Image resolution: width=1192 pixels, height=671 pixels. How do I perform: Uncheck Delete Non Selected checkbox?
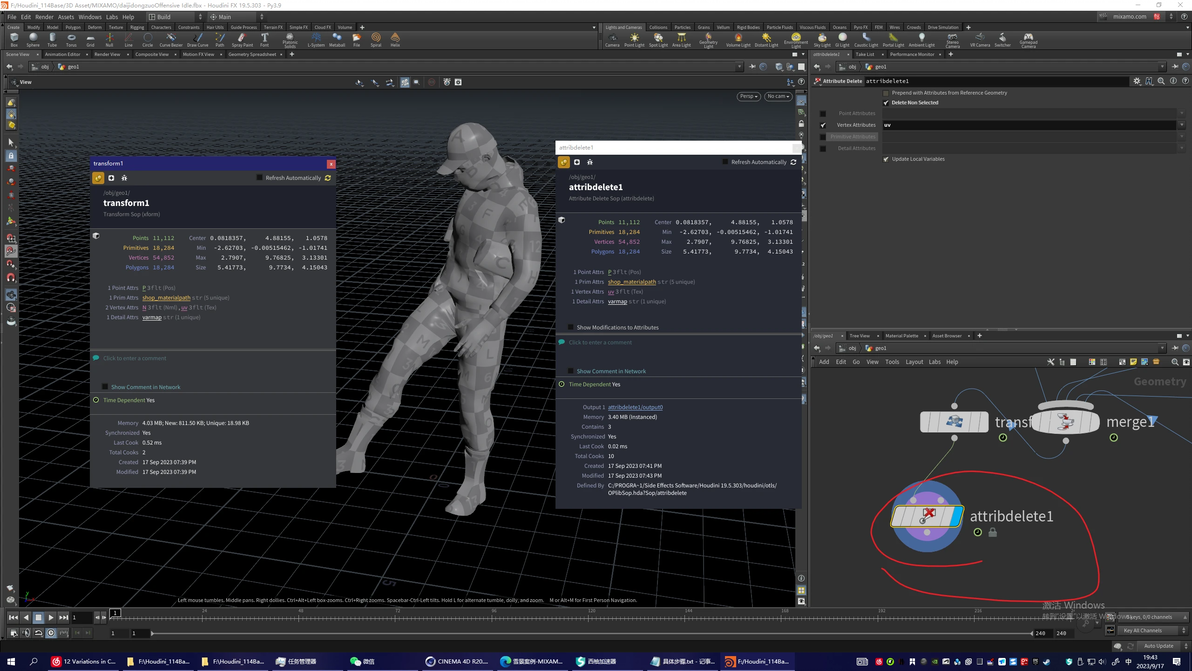886,102
